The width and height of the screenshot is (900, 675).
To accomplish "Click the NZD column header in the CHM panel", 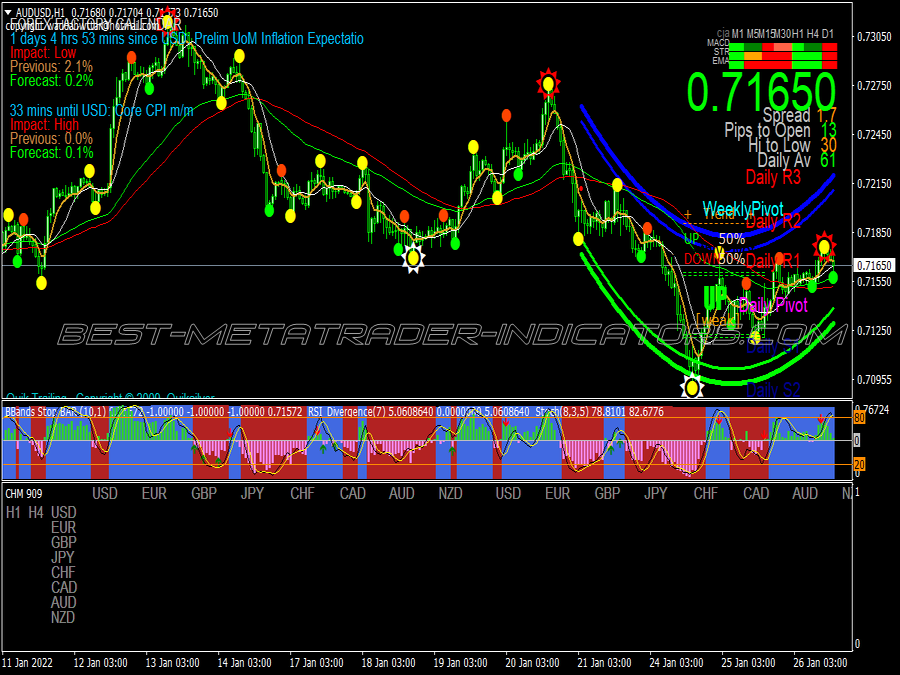I will 451,494.
